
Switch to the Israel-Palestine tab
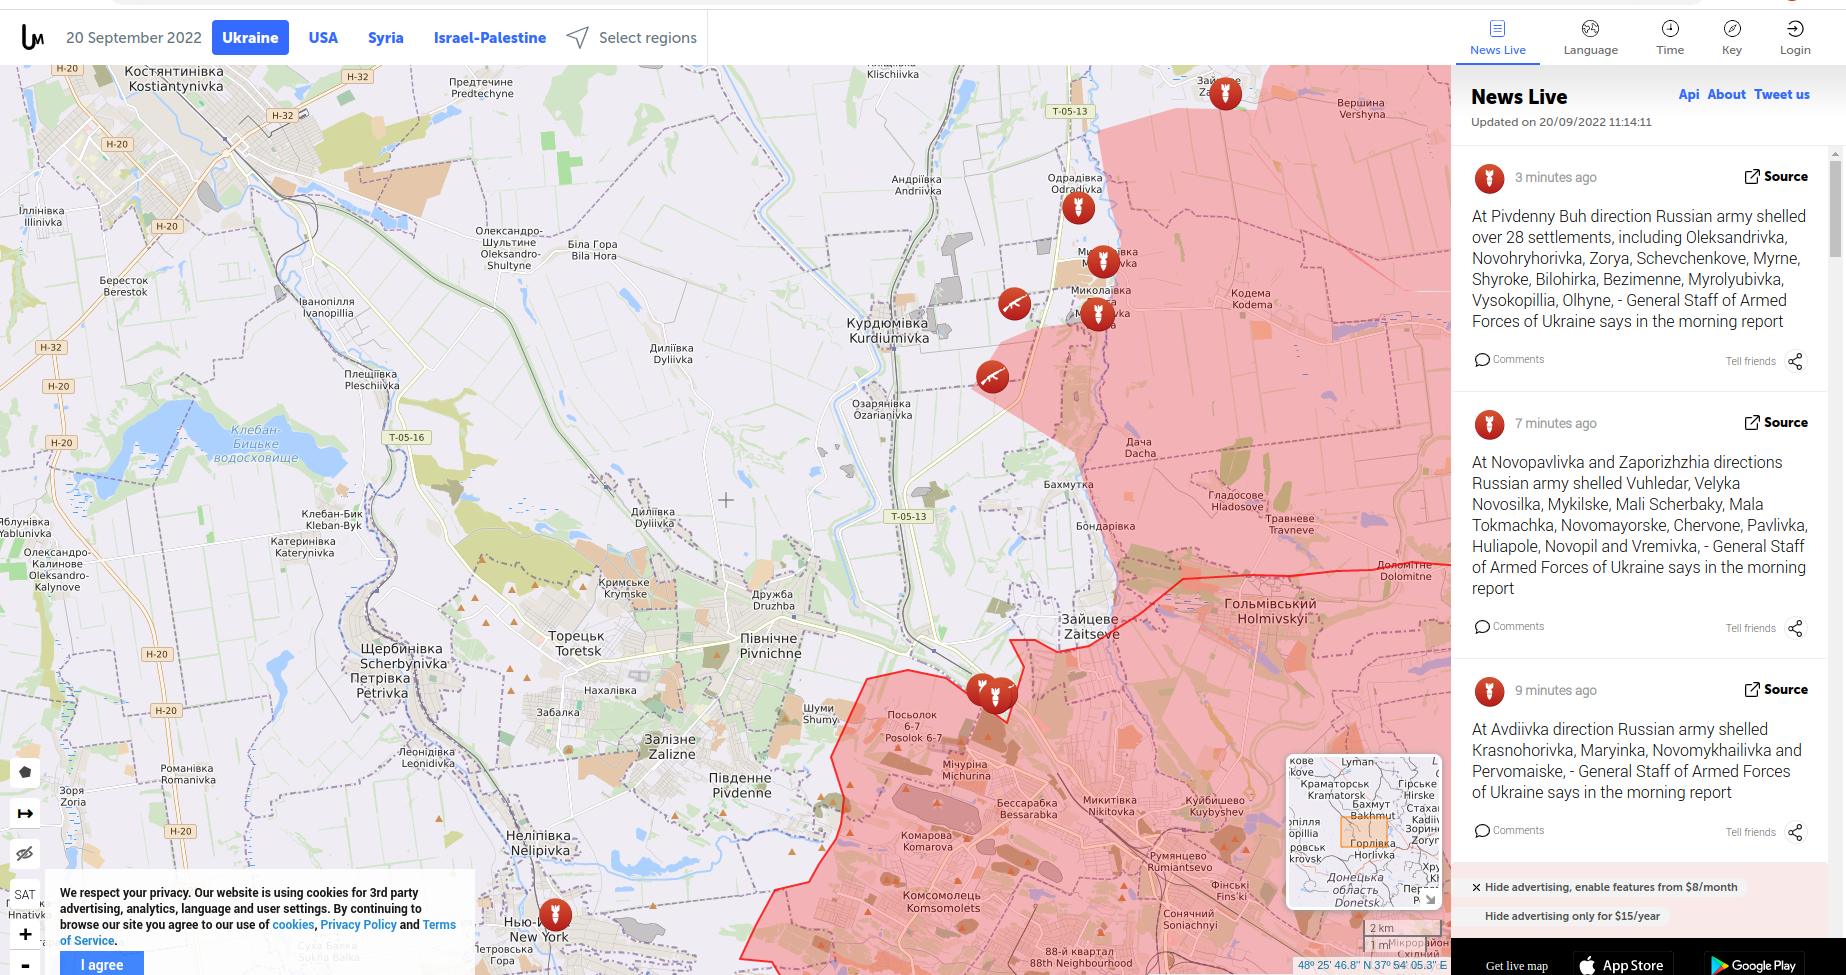tap(490, 37)
